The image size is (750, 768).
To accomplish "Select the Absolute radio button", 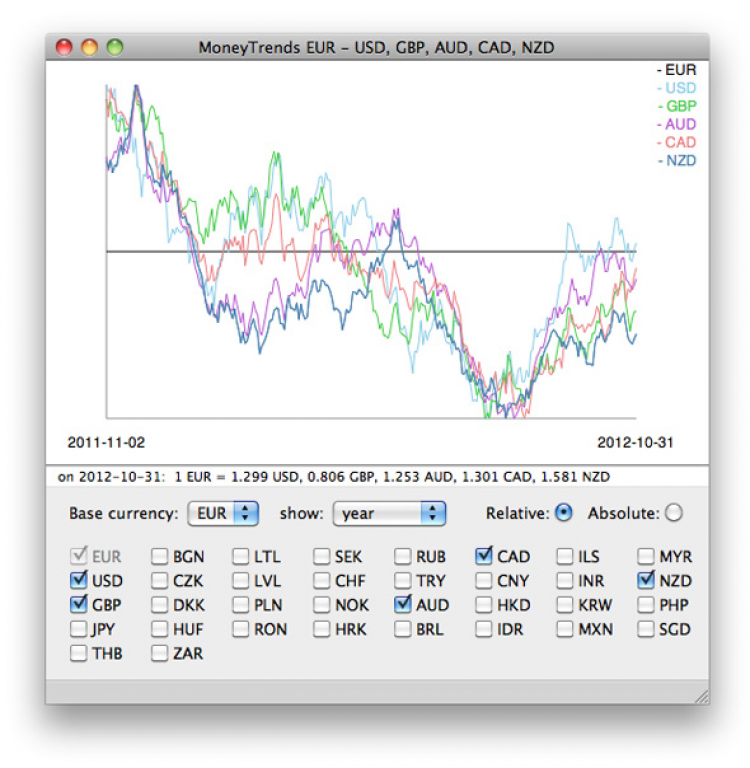I will pyautogui.click(x=673, y=513).
